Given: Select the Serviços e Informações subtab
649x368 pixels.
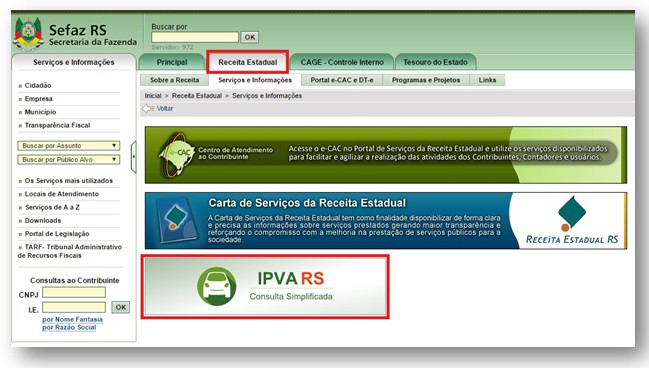Looking at the screenshot, I should tap(255, 80).
